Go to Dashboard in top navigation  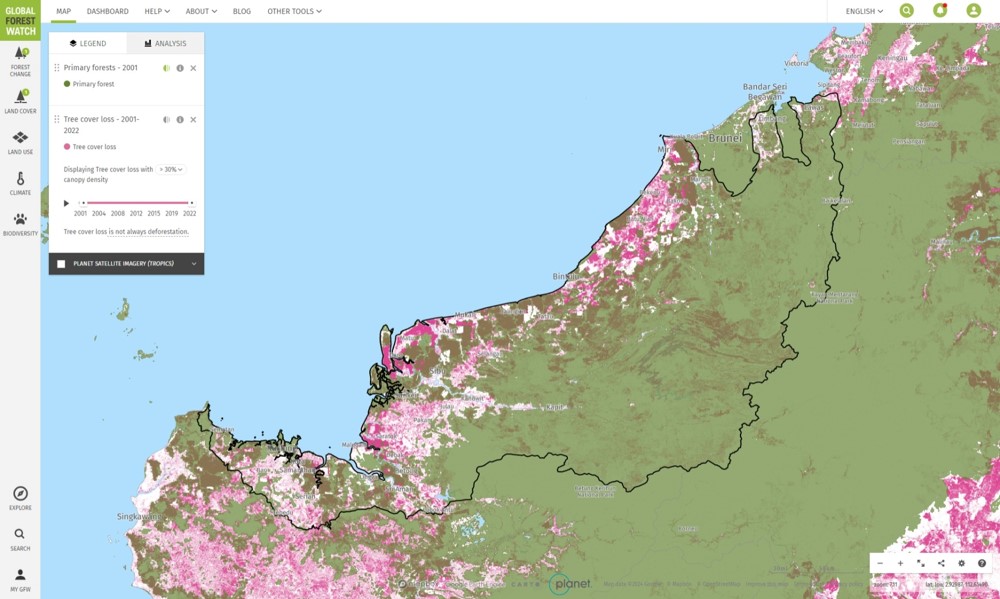[x=107, y=11]
